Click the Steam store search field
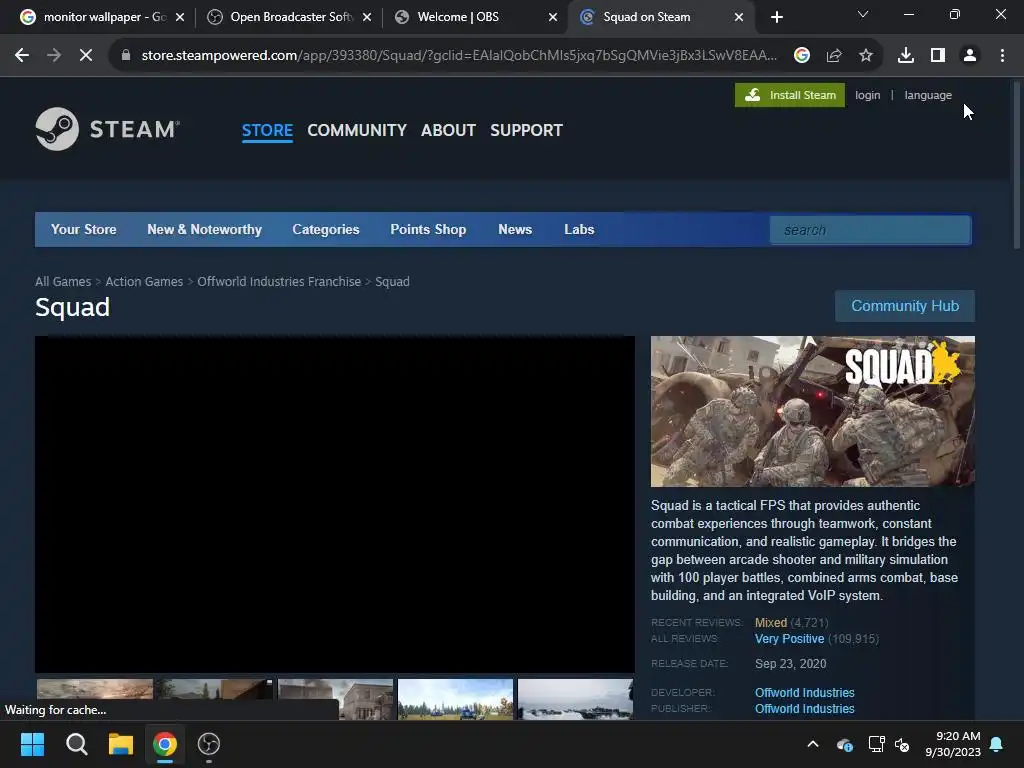The image size is (1024, 768). click(x=870, y=230)
